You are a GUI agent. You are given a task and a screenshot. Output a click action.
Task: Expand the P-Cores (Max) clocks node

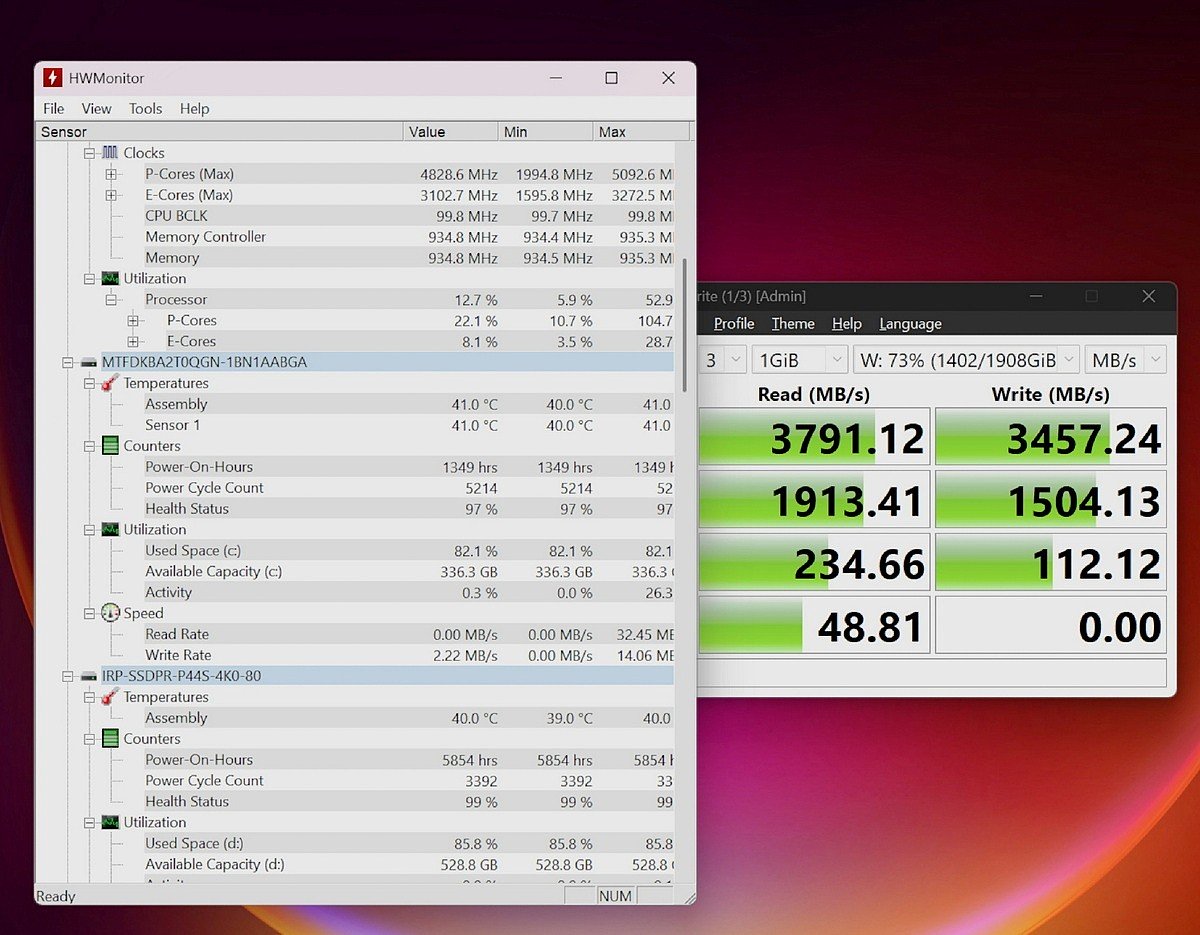click(110, 174)
